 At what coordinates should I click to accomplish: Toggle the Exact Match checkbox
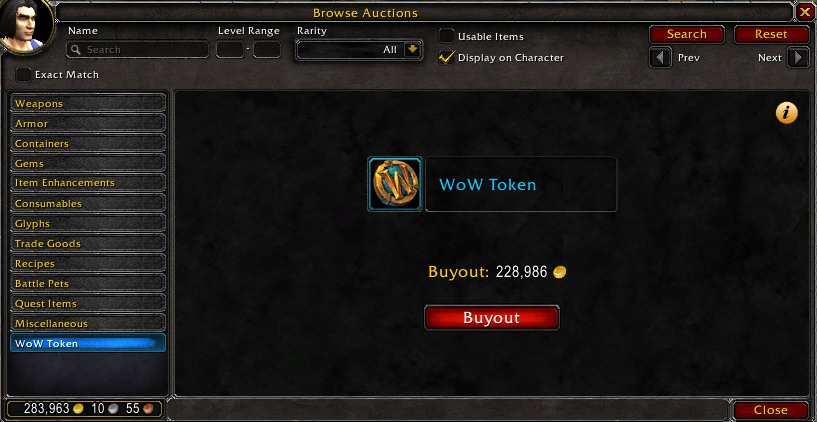coord(23,75)
